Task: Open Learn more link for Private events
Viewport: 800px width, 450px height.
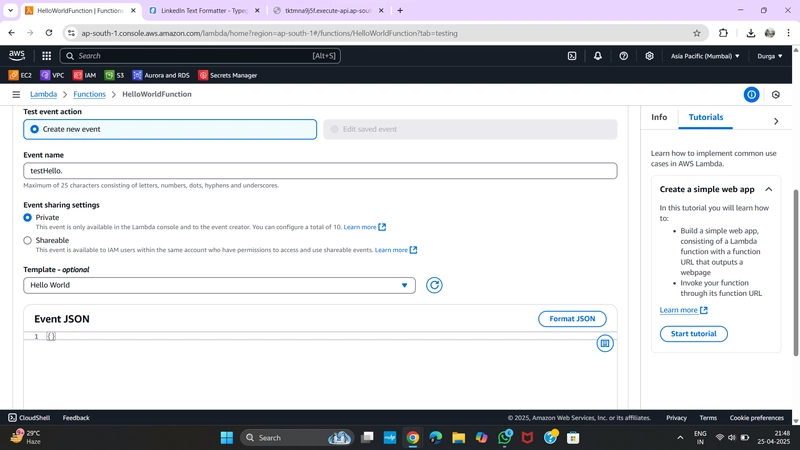Action: point(364,227)
